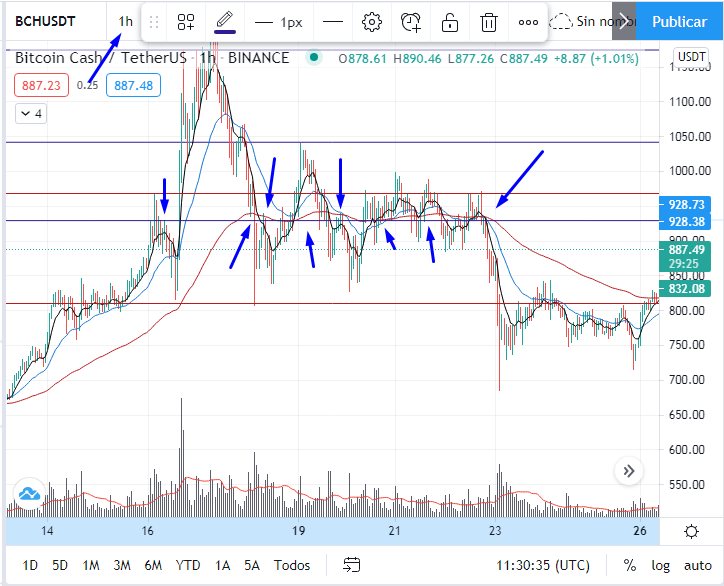Click the scroll to latest bar button
Screen dimensions: 724x586
coord(628,471)
